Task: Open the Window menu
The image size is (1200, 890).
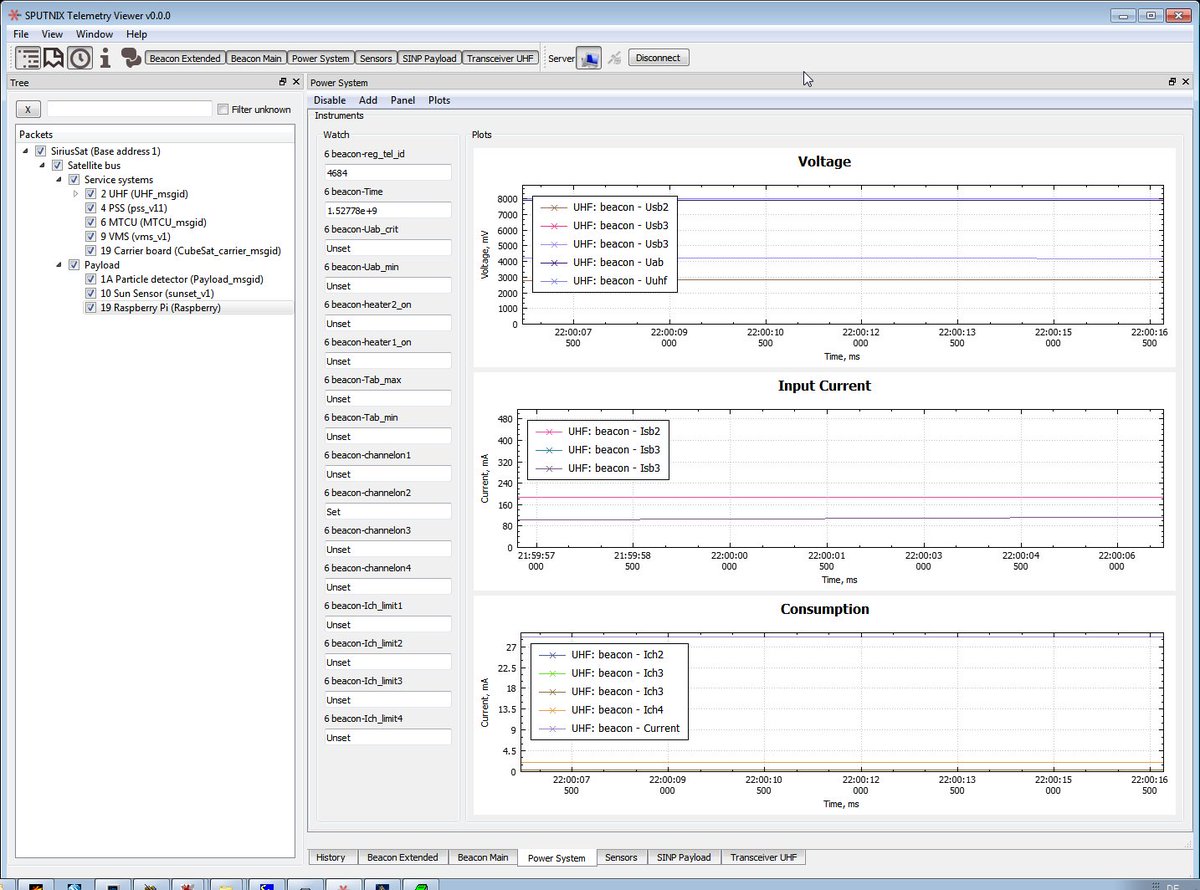Action: point(94,34)
